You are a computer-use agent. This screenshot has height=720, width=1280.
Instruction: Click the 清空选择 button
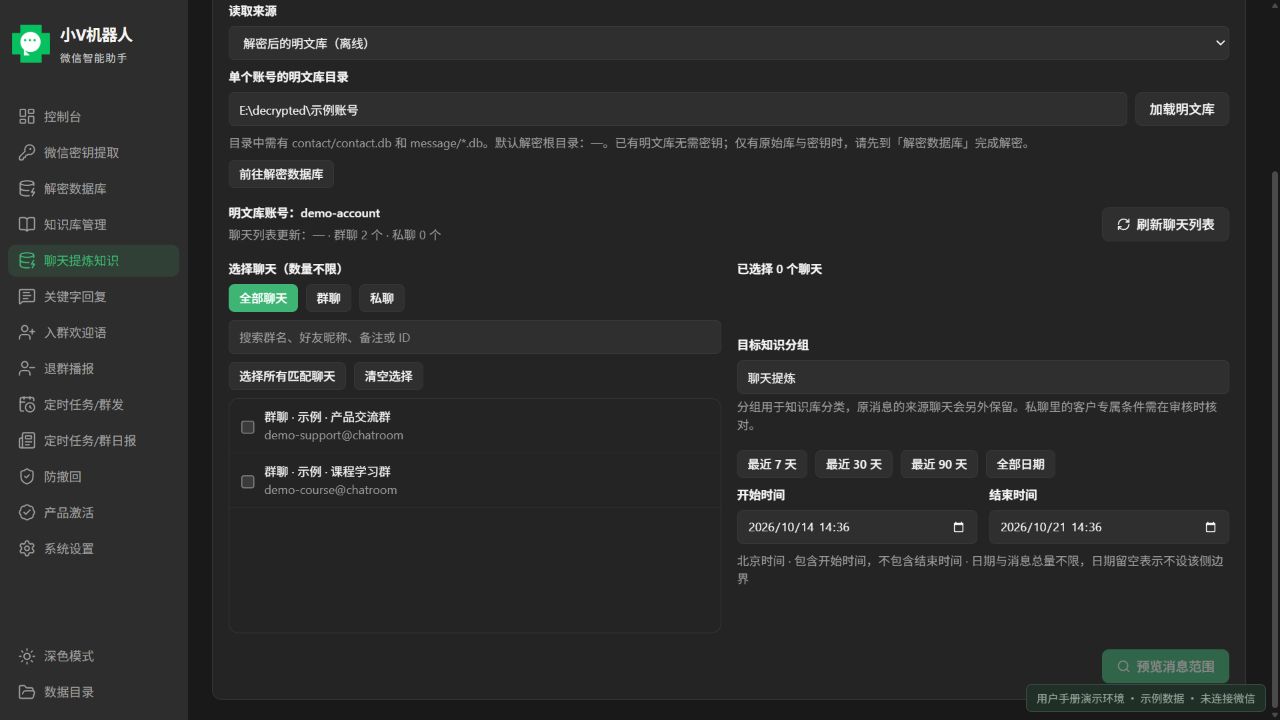click(x=389, y=376)
